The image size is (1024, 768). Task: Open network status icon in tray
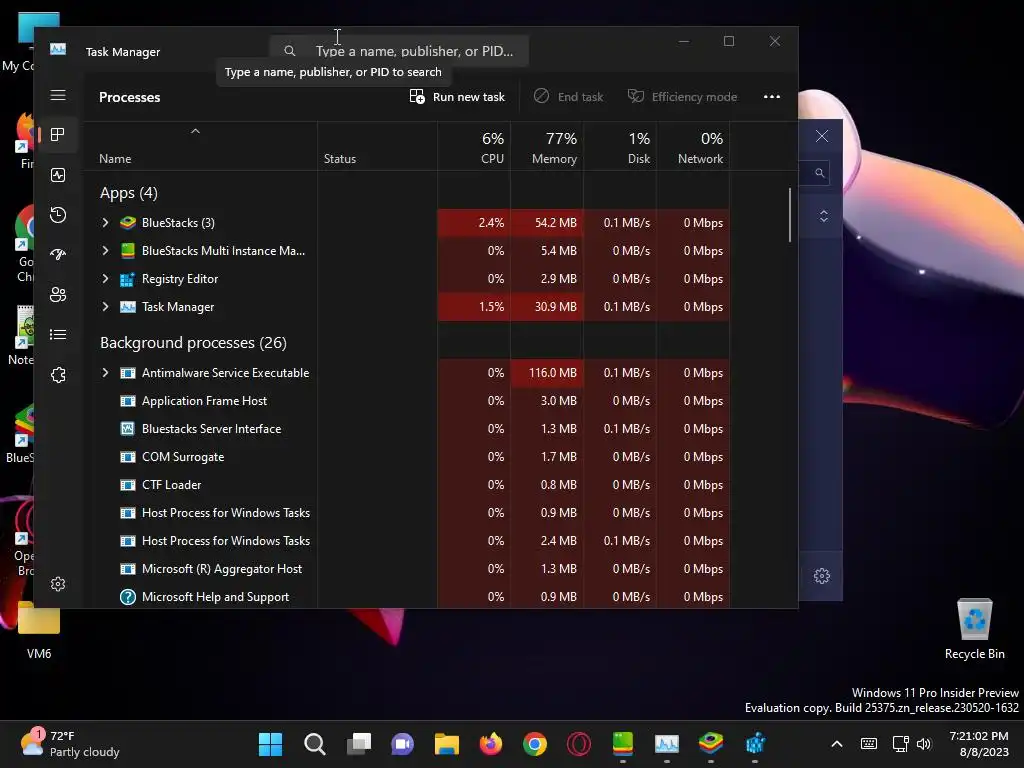pos(900,744)
